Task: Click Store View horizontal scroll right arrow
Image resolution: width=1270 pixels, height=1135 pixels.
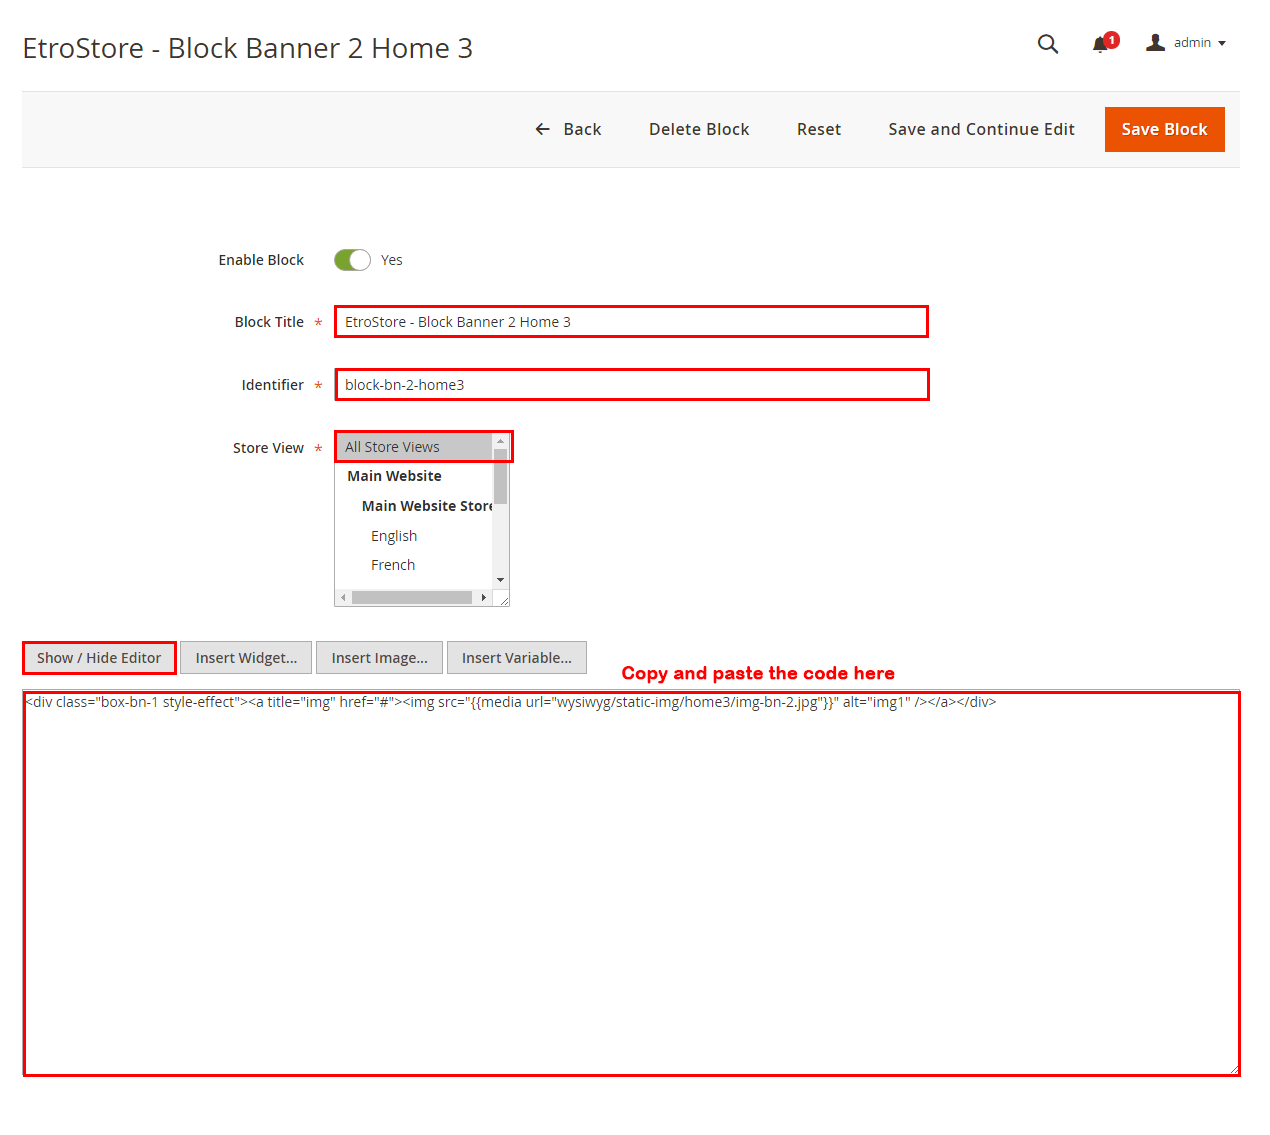Action: [484, 598]
